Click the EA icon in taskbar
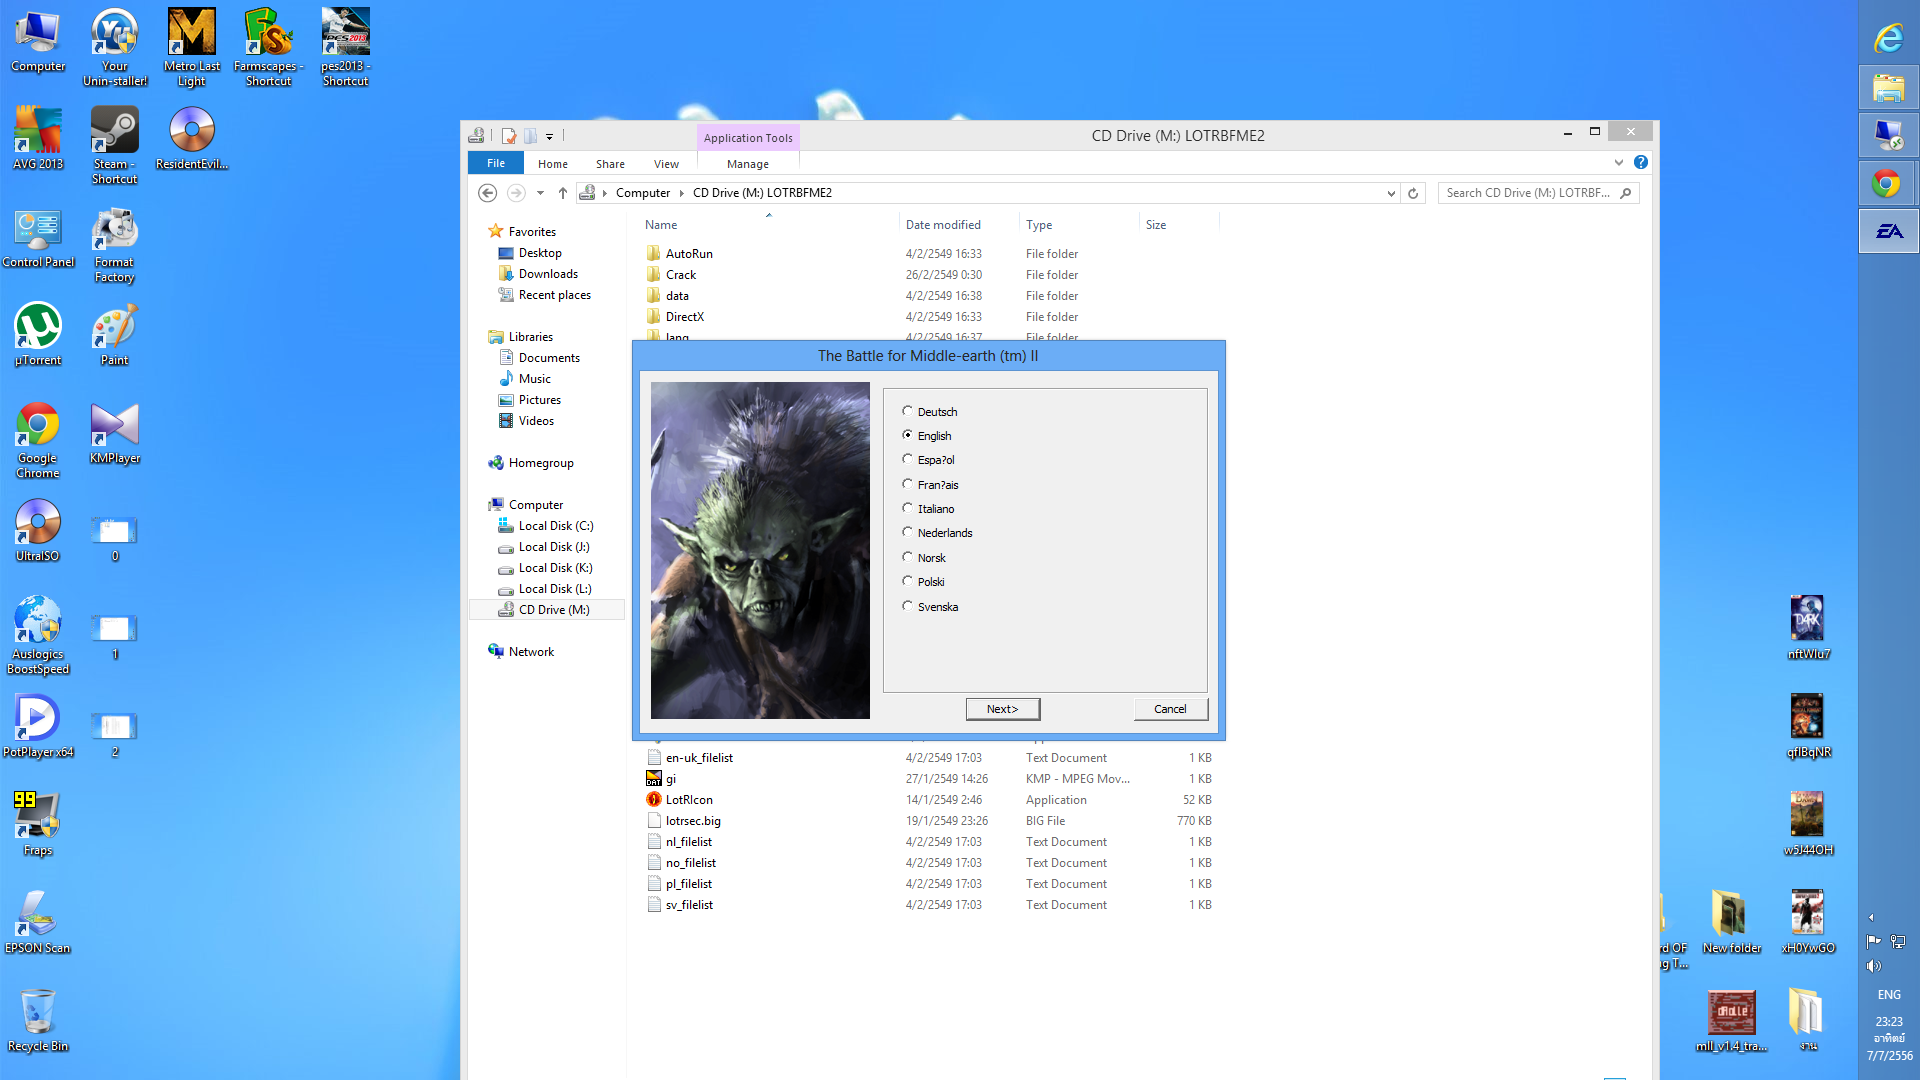Screen dimensions: 1920x1080 1888,232
